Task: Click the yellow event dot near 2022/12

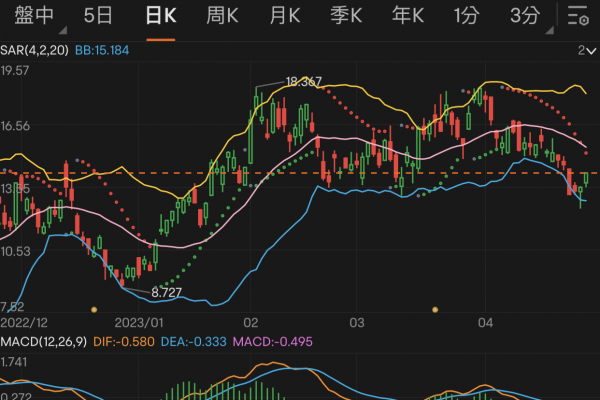Action: pyautogui.click(x=94, y=309)
